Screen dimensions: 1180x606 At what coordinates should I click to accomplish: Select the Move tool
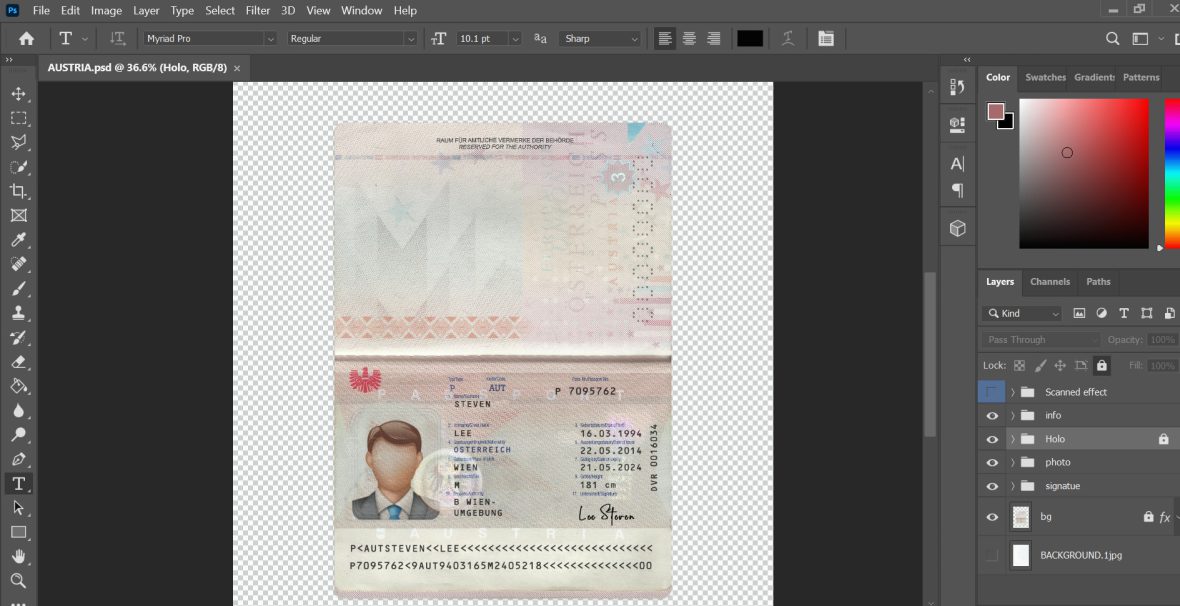click(18, 93)
